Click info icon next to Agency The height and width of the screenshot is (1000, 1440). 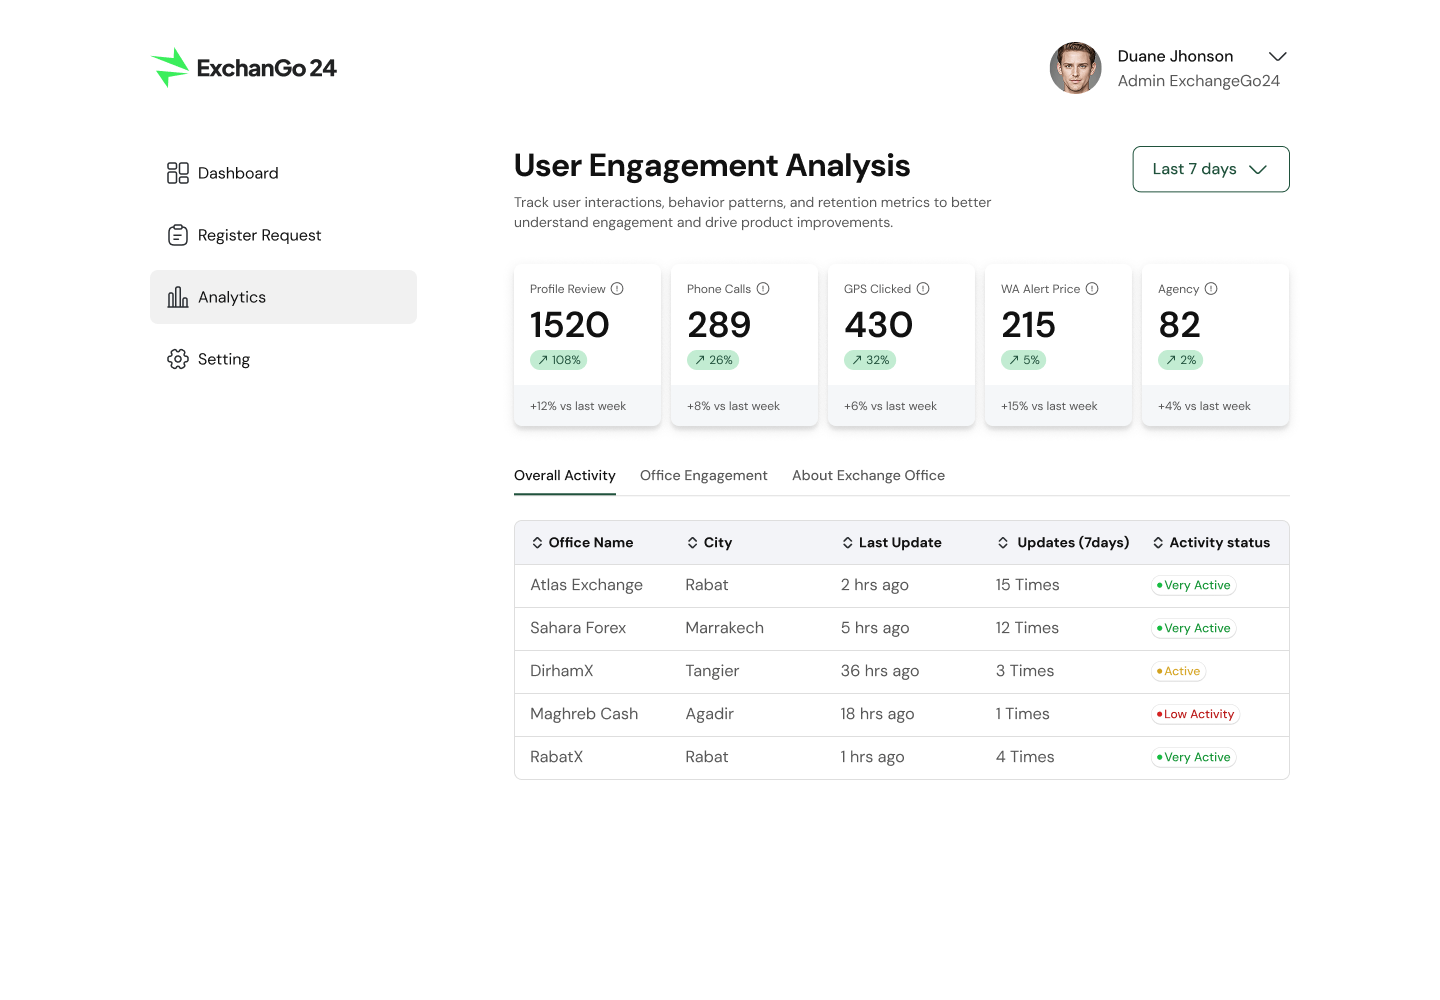1211,289
